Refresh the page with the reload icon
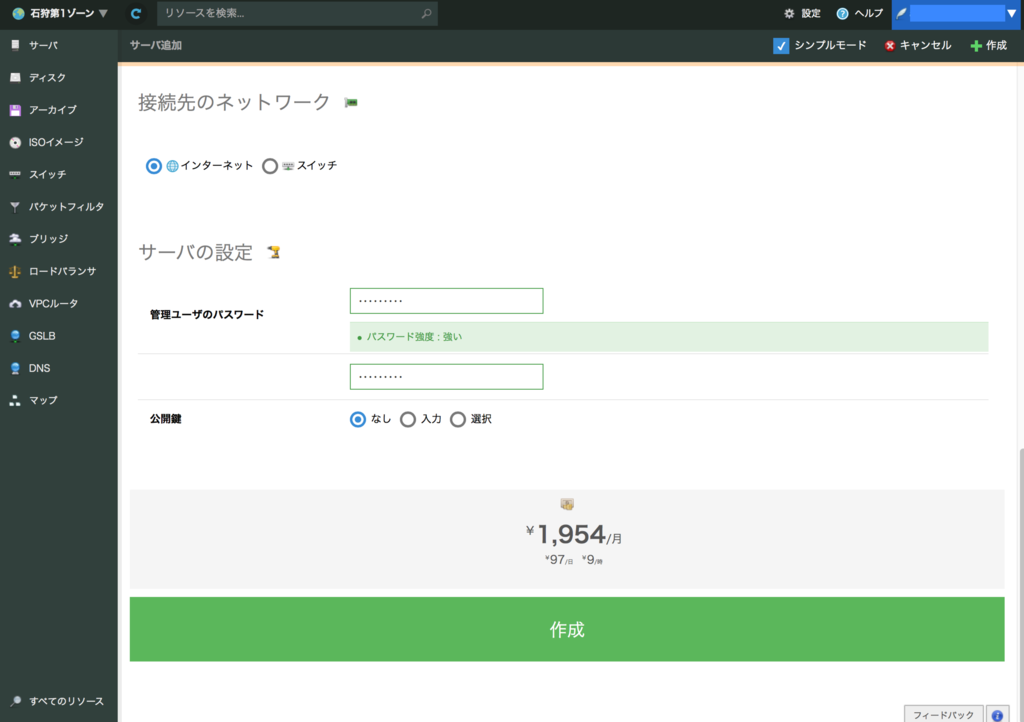 pyautogui.click(x=135, y=13)
